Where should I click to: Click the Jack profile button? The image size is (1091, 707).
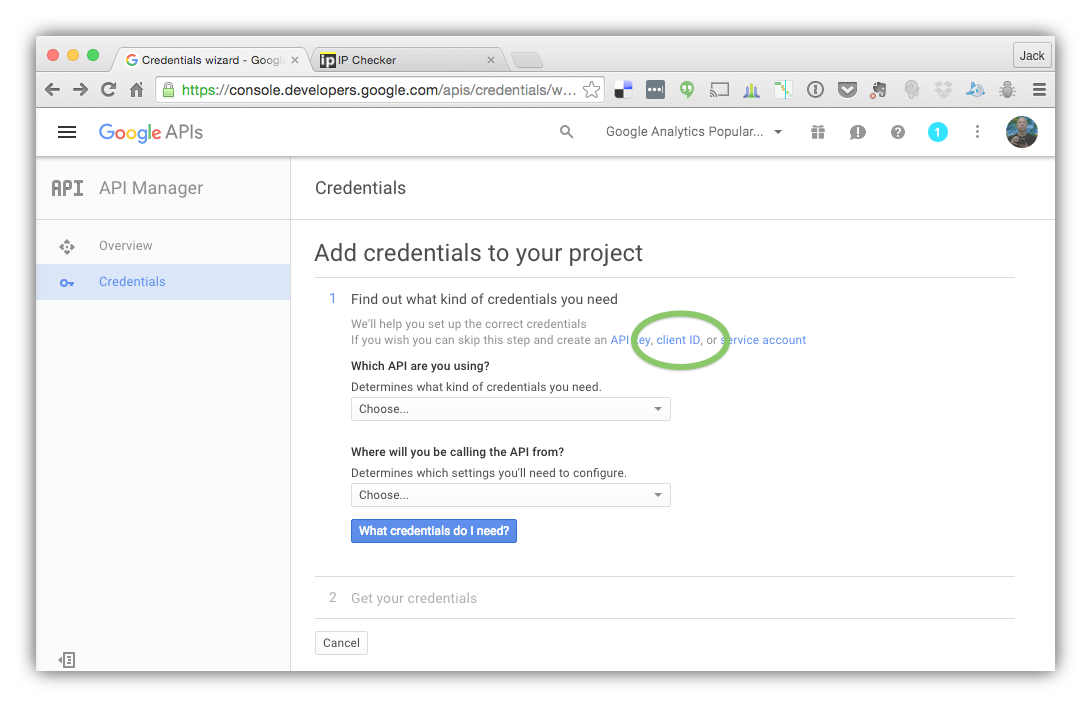pyautogui.click(x=1032, y=56)
